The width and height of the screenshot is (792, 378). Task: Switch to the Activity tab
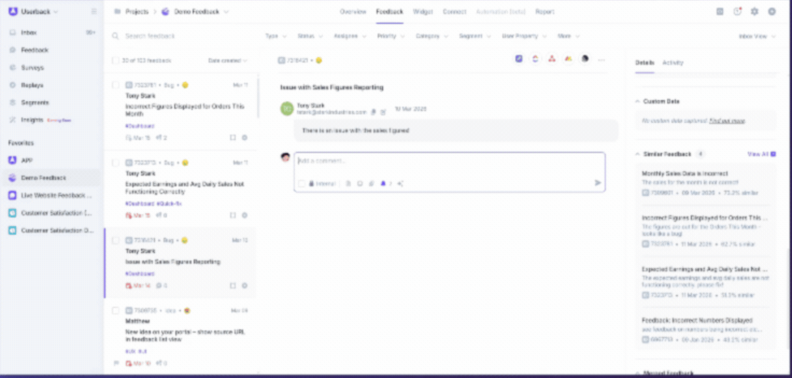tap(673, 63)
